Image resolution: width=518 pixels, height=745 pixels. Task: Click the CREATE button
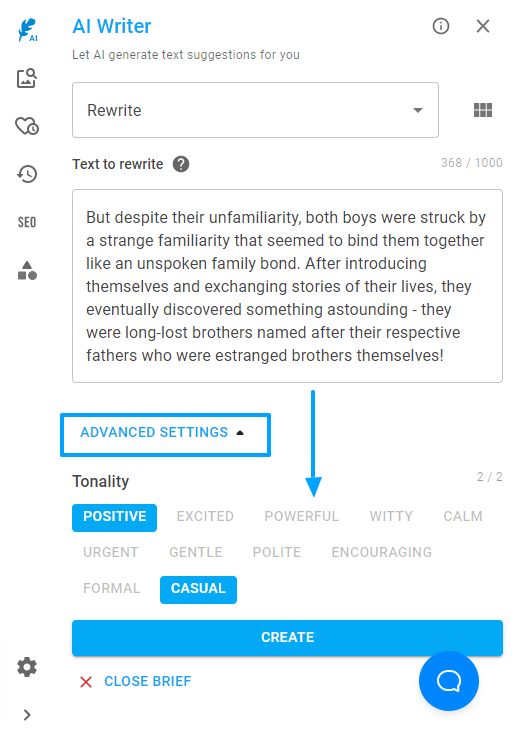pos(288,638)
